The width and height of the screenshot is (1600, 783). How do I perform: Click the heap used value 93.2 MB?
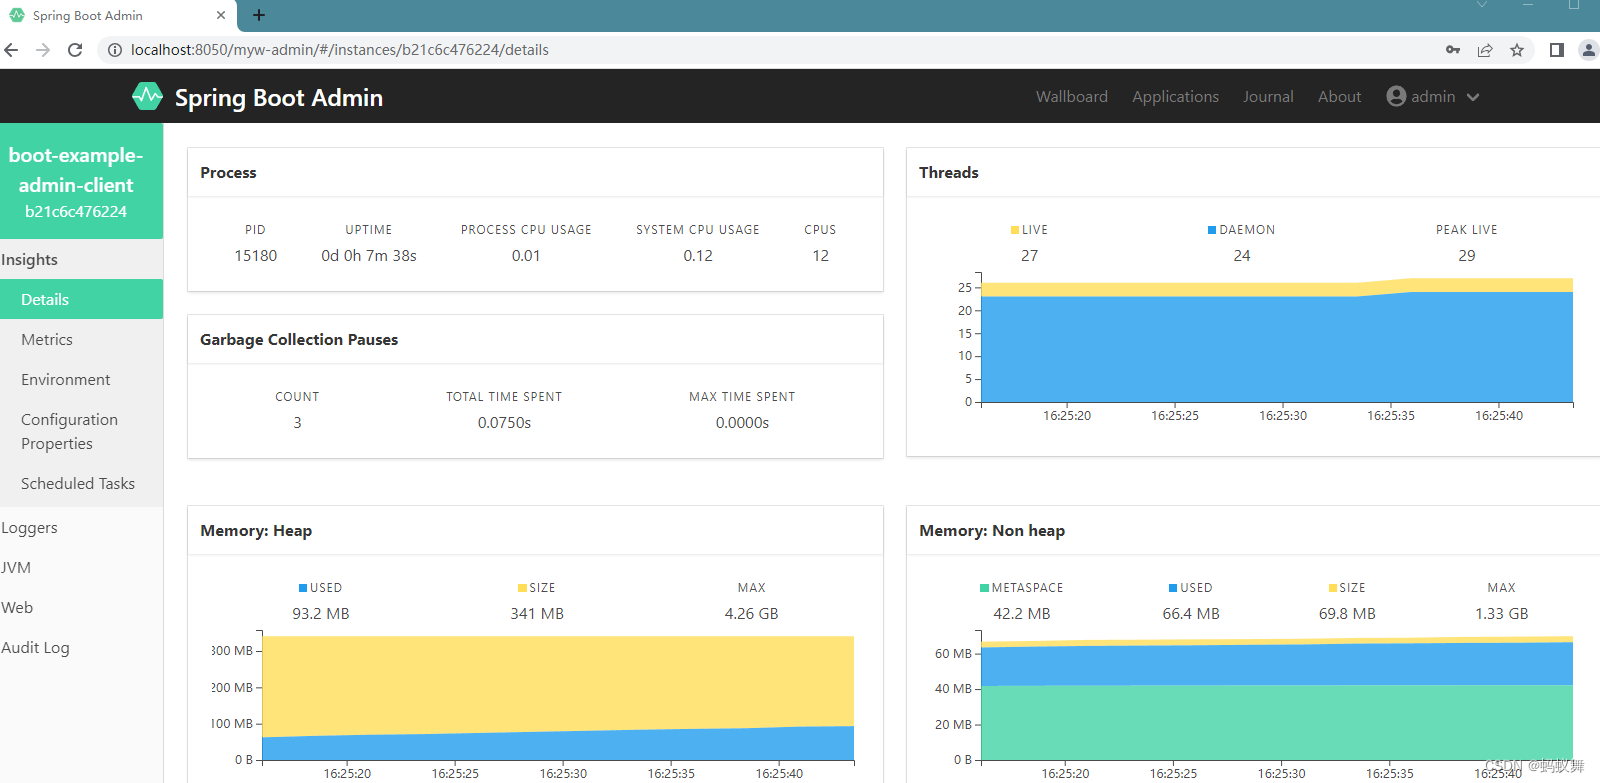[321, 614]
